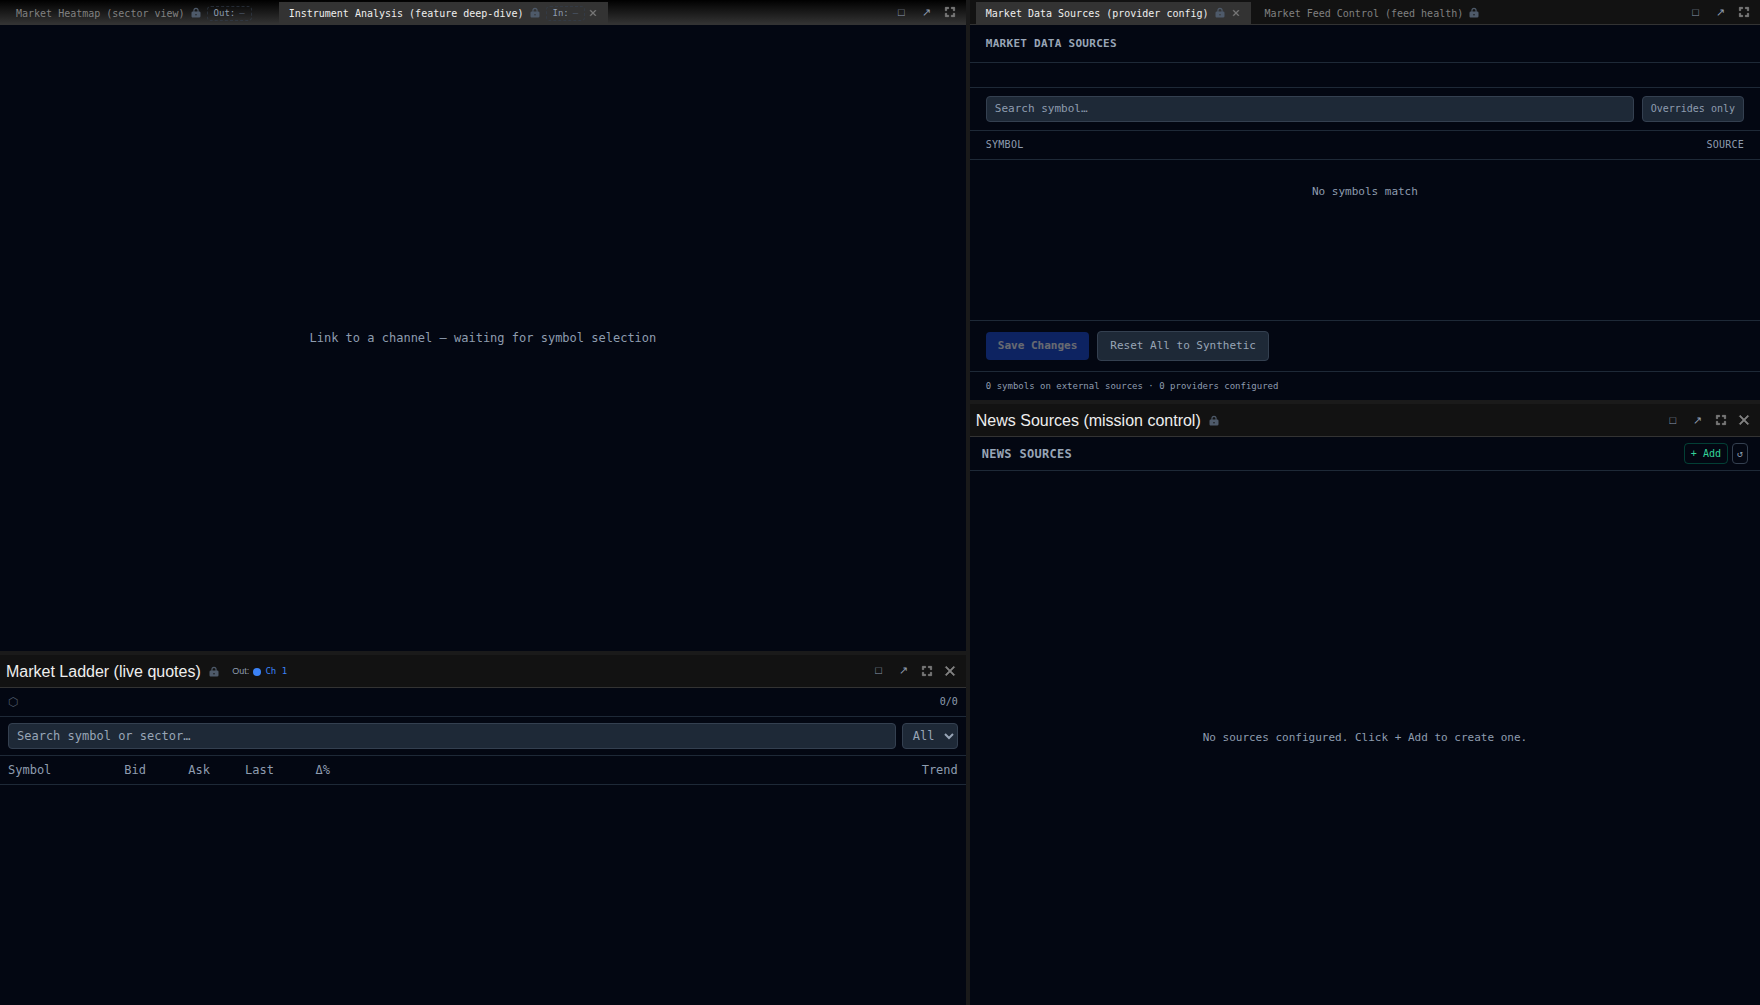
Task: Sort the ladder by the Bid column header
Action: (x=135, y=770)
